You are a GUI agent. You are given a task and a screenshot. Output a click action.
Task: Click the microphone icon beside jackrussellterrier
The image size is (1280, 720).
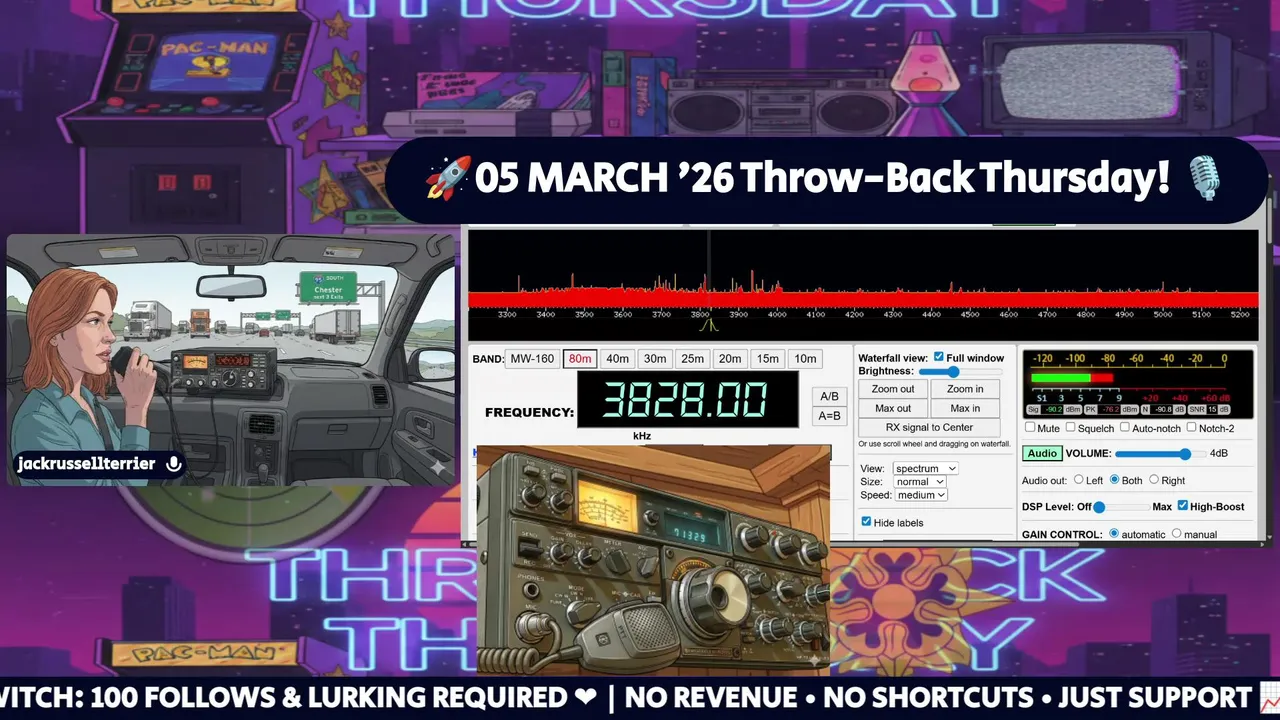[x=174, y=464]
